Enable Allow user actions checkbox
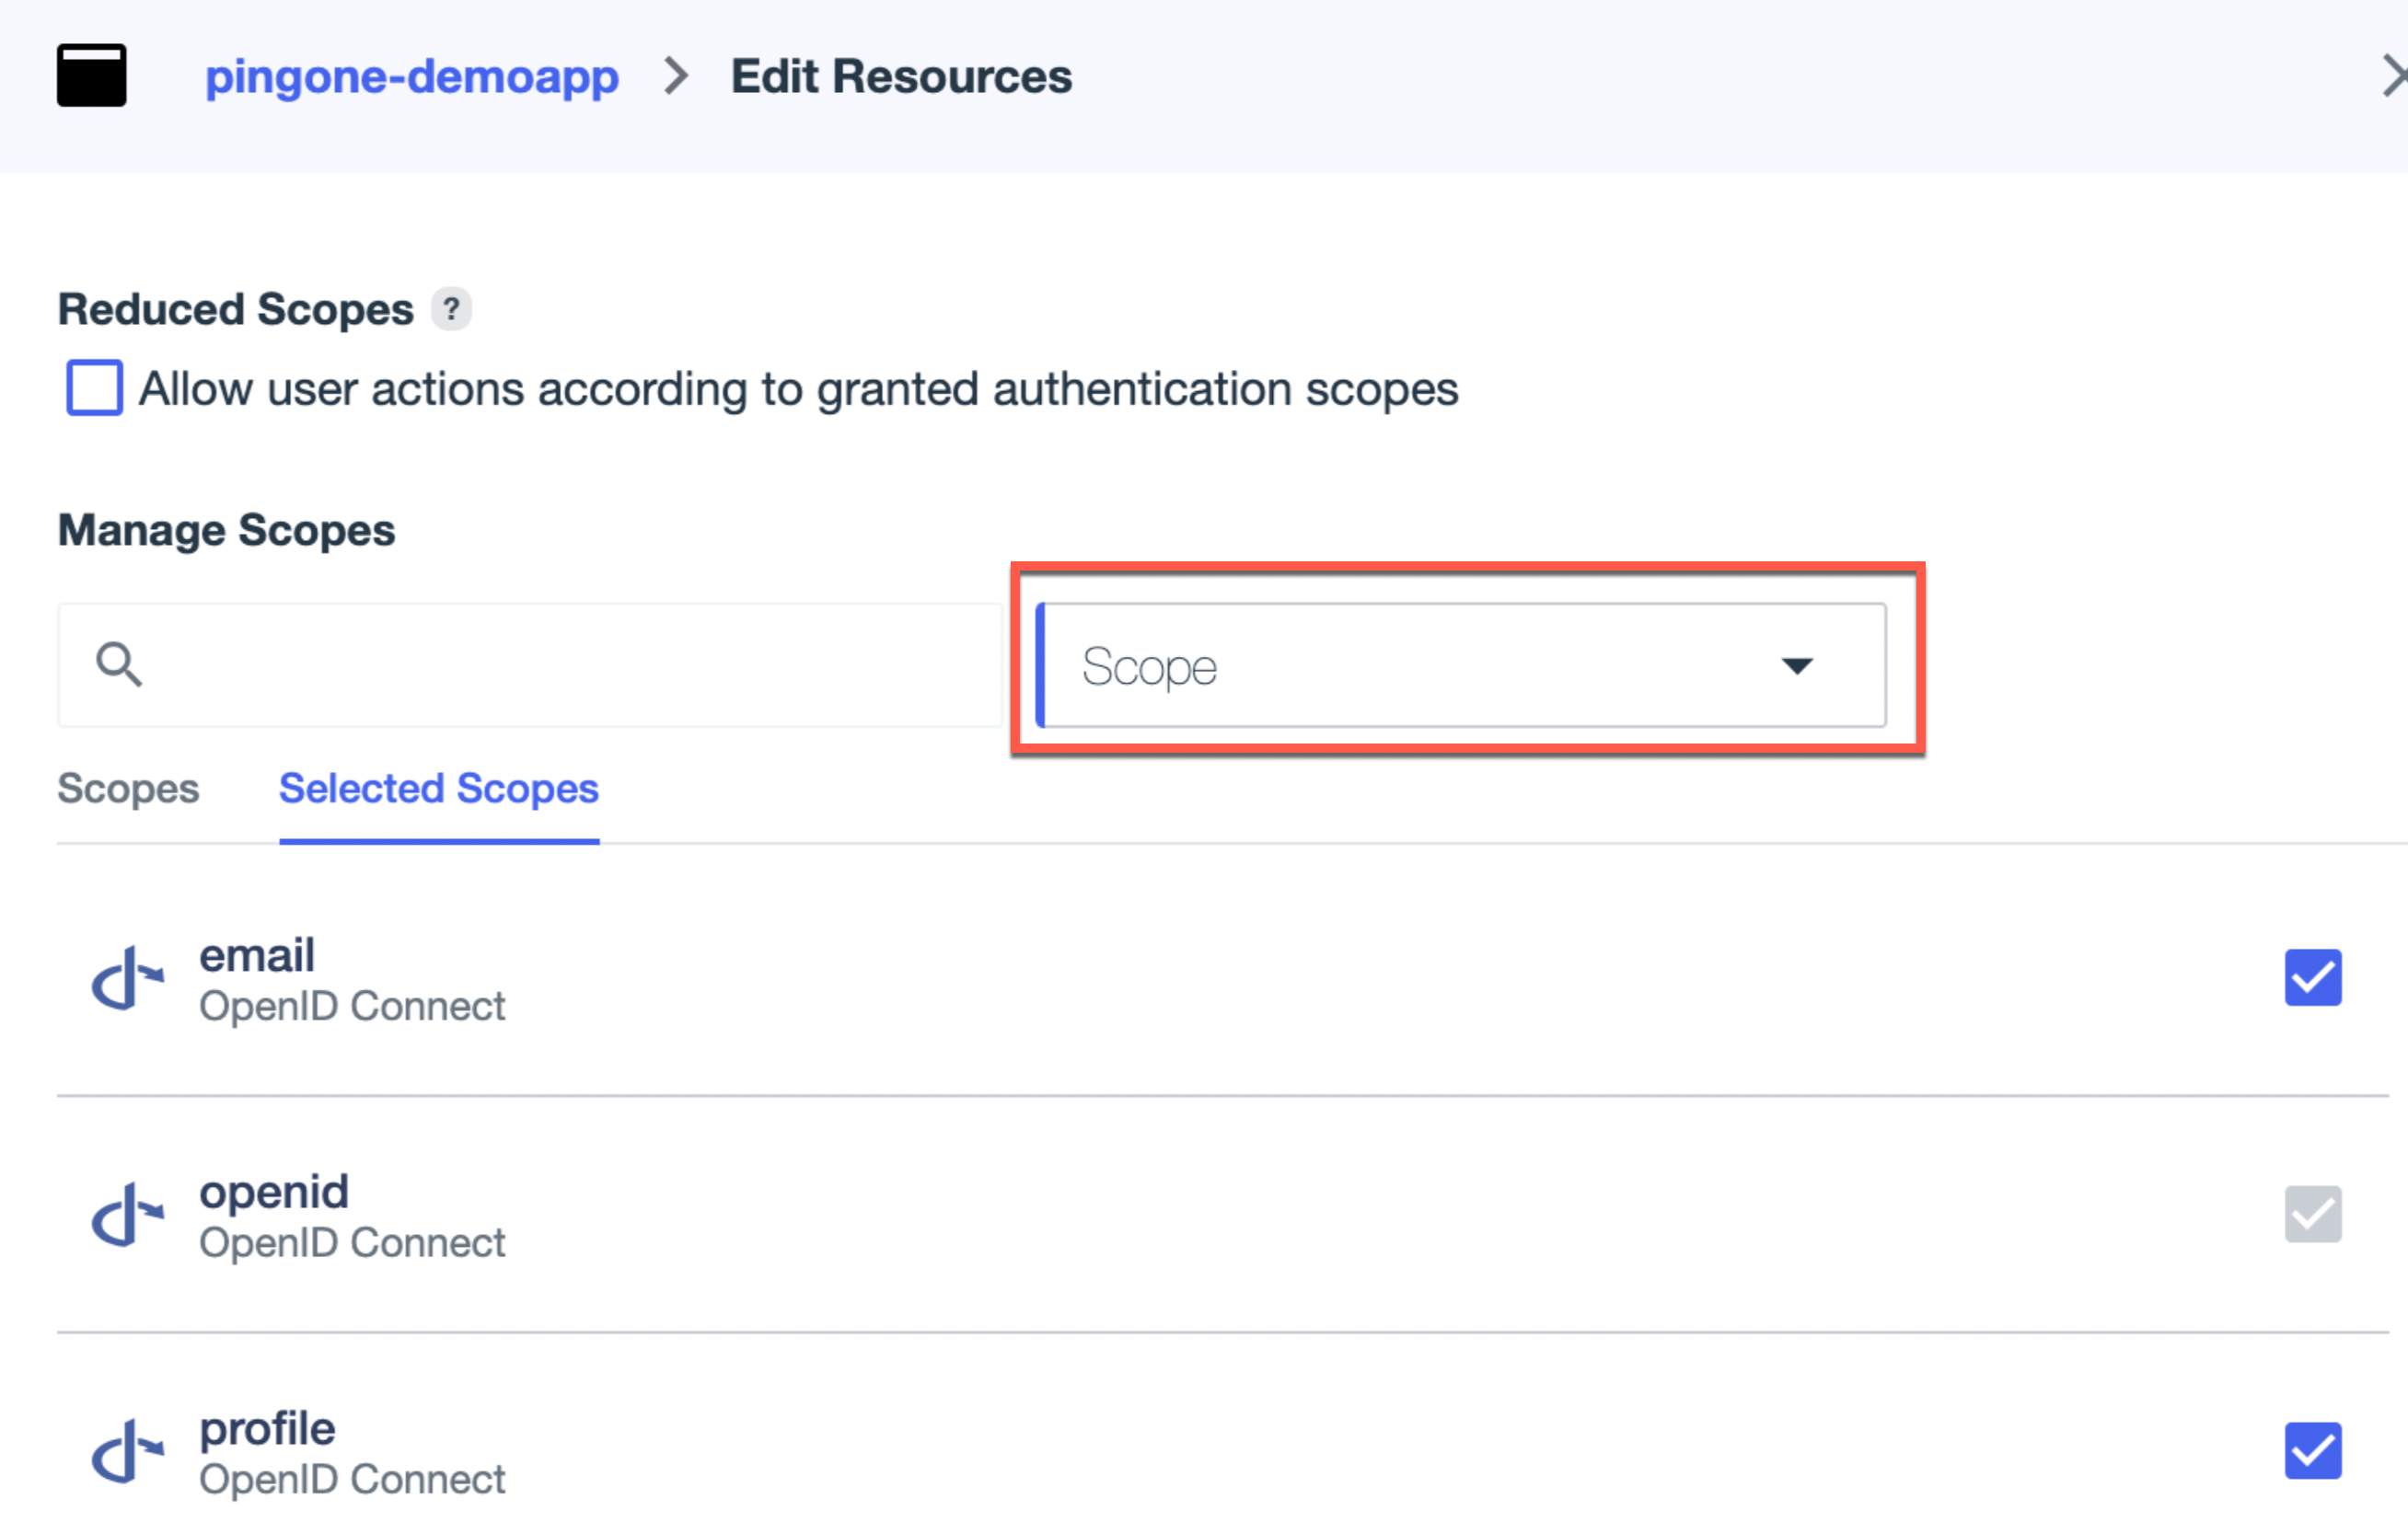2408x1522 pixels. (x=95, y=388)
